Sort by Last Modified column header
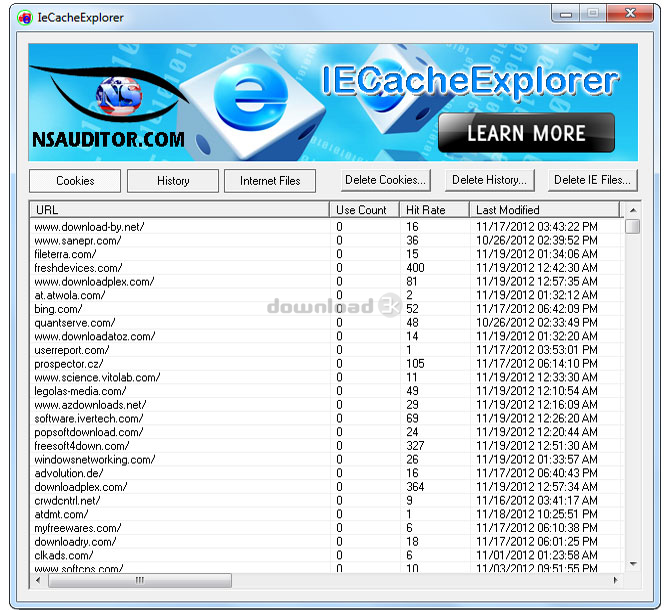 pos(545,210)
